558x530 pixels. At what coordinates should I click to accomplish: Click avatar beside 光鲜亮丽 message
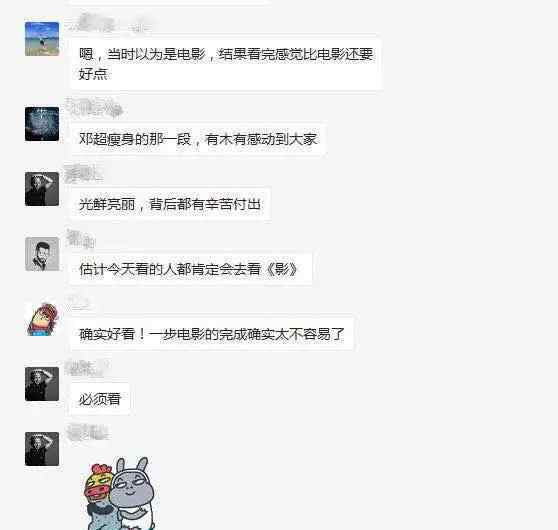(x=42, y=189)
